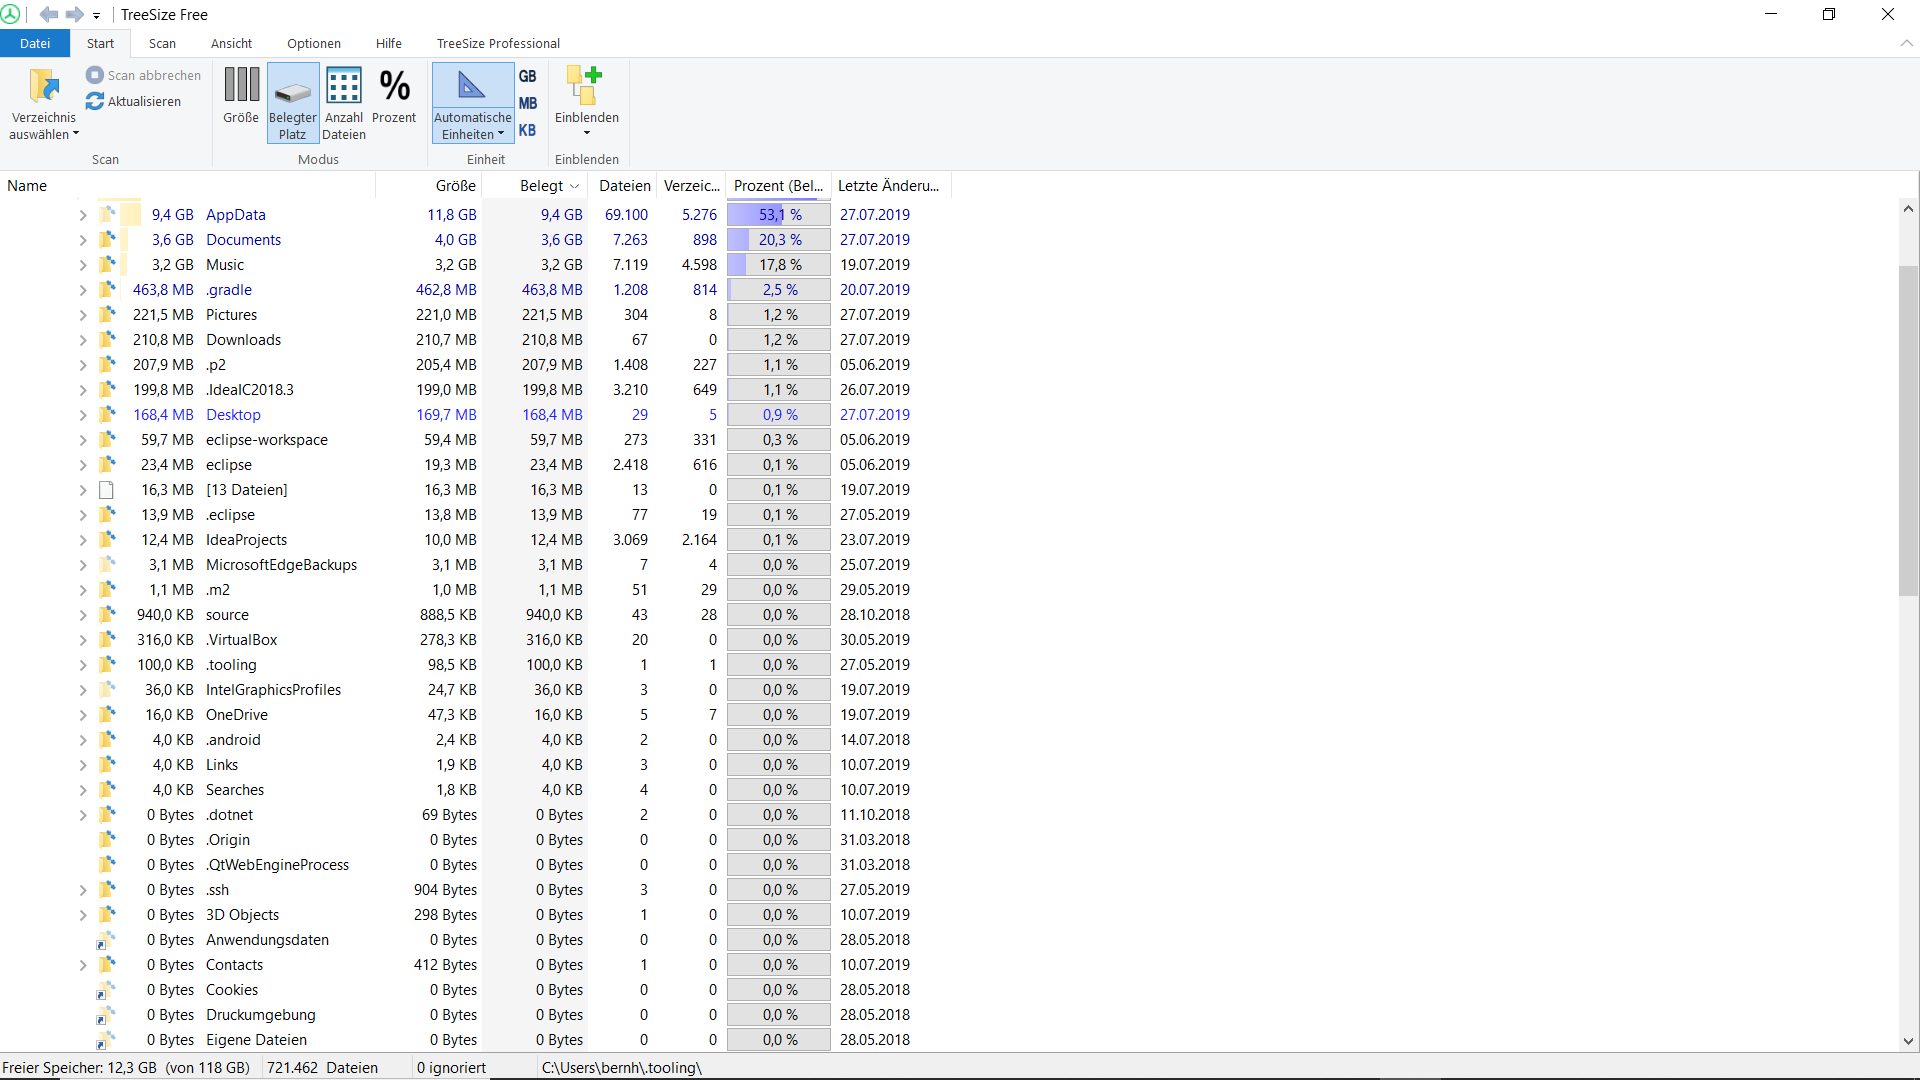Expand the Downloads folder node
This screenshot has width=1920, height=1080.
click(x=83, y=340)
